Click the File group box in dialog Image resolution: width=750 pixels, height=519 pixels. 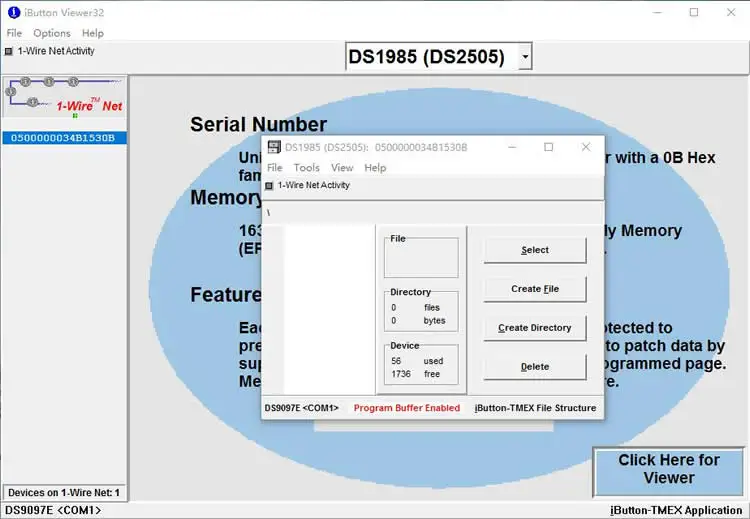click(x=421, y=257)
